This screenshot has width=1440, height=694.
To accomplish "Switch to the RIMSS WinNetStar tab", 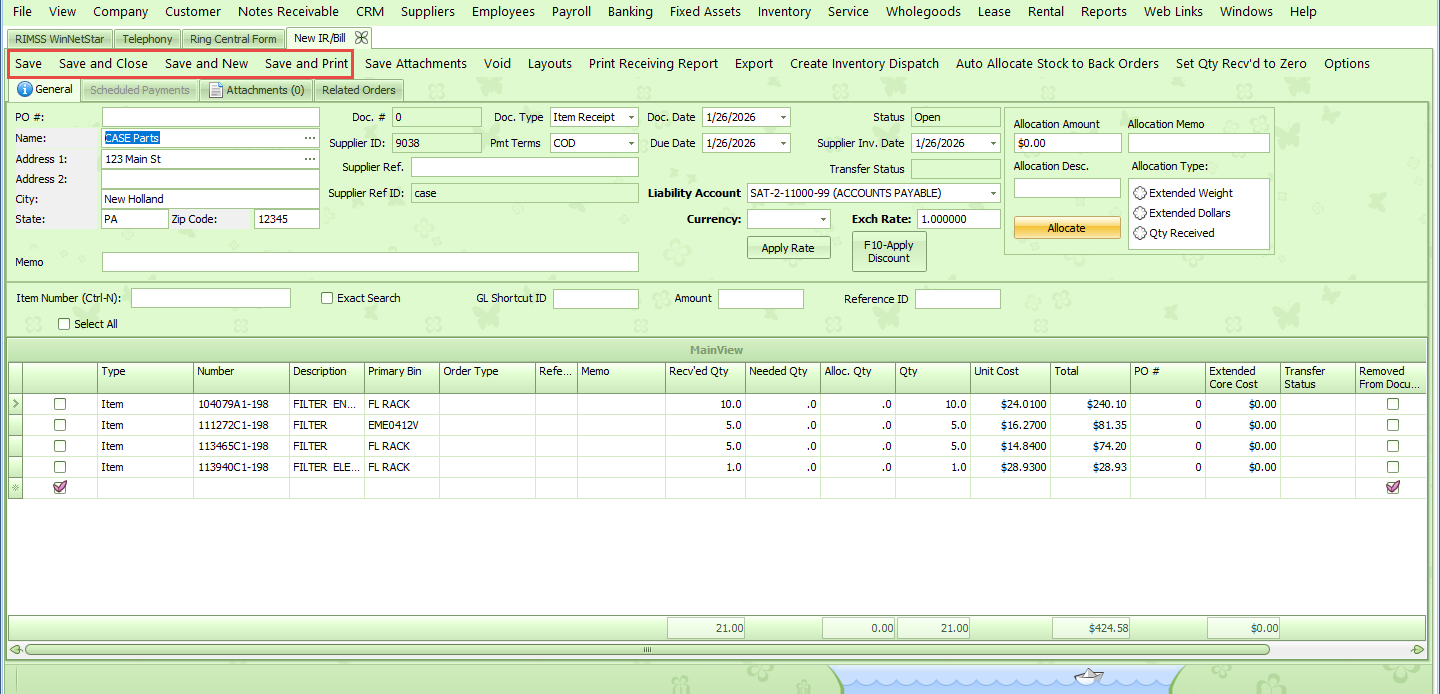I will coord(59,39).
